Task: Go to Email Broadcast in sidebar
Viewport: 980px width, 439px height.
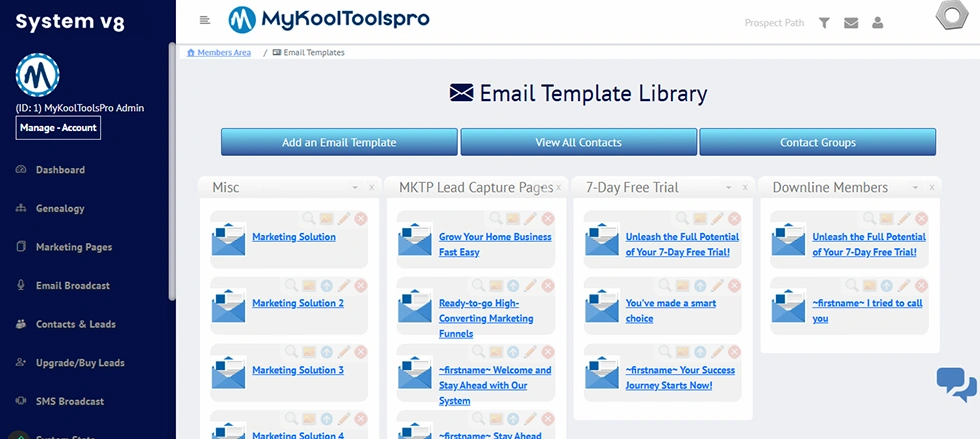Action: (73, 286)
